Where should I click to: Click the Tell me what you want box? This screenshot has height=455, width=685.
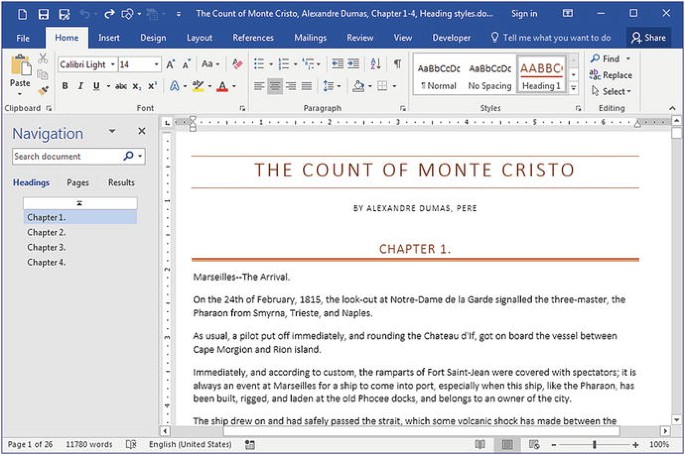click(550, 38)
